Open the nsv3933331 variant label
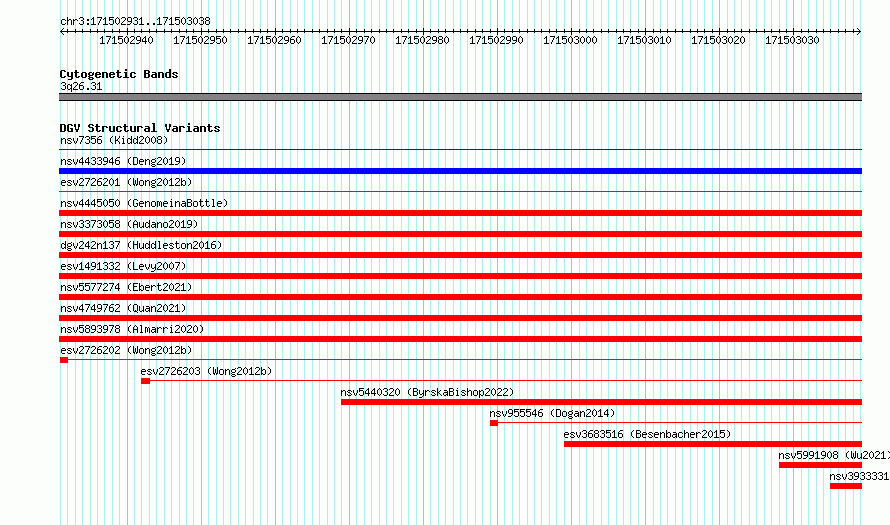 click(x=859, y=476)
